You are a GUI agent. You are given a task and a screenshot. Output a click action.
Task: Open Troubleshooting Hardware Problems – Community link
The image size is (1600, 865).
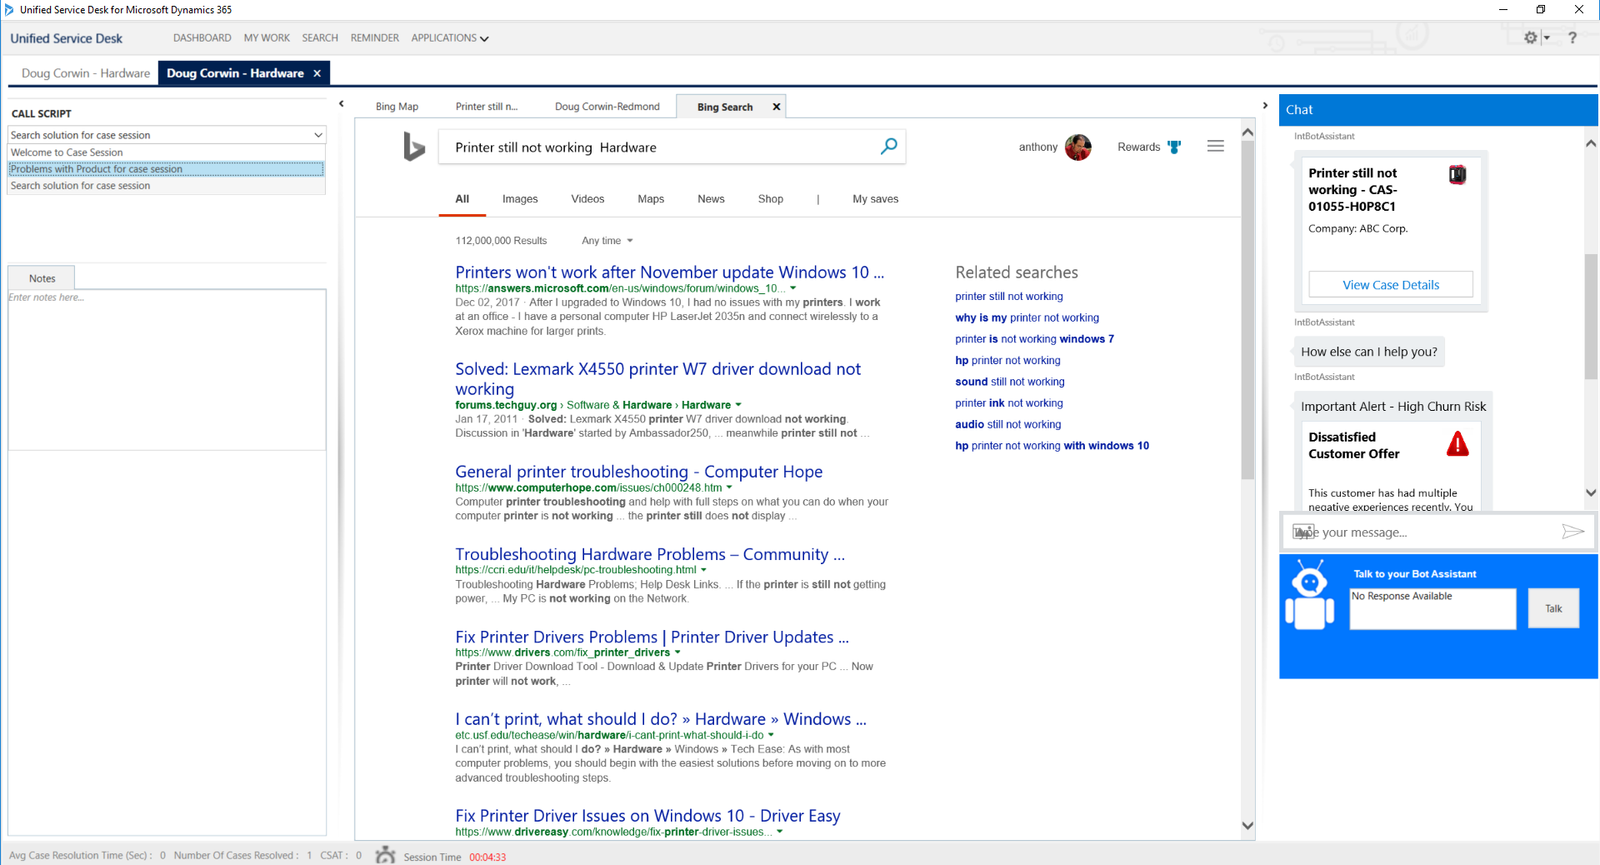pos(650,554)
